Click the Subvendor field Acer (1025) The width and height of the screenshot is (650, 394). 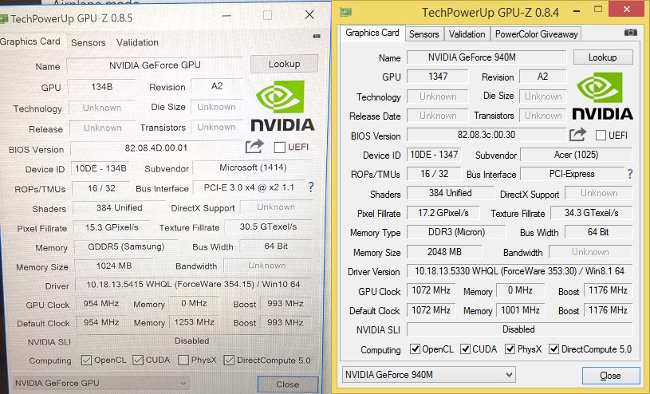(576, 155)
